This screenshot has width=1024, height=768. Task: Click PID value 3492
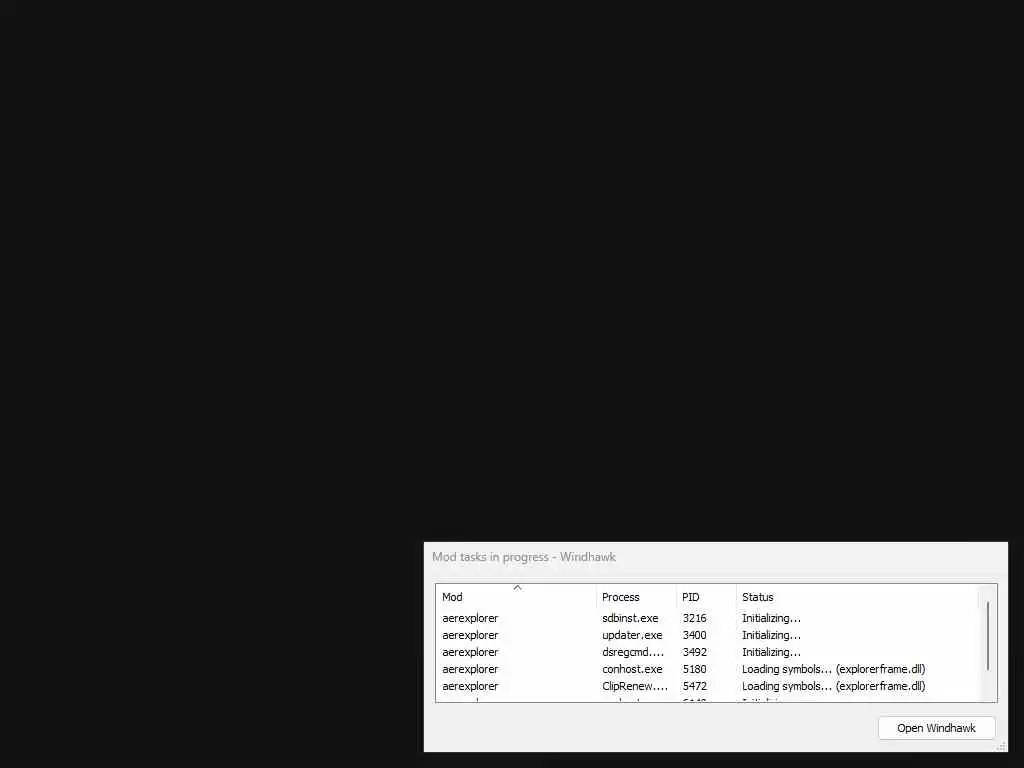[694, 652]
